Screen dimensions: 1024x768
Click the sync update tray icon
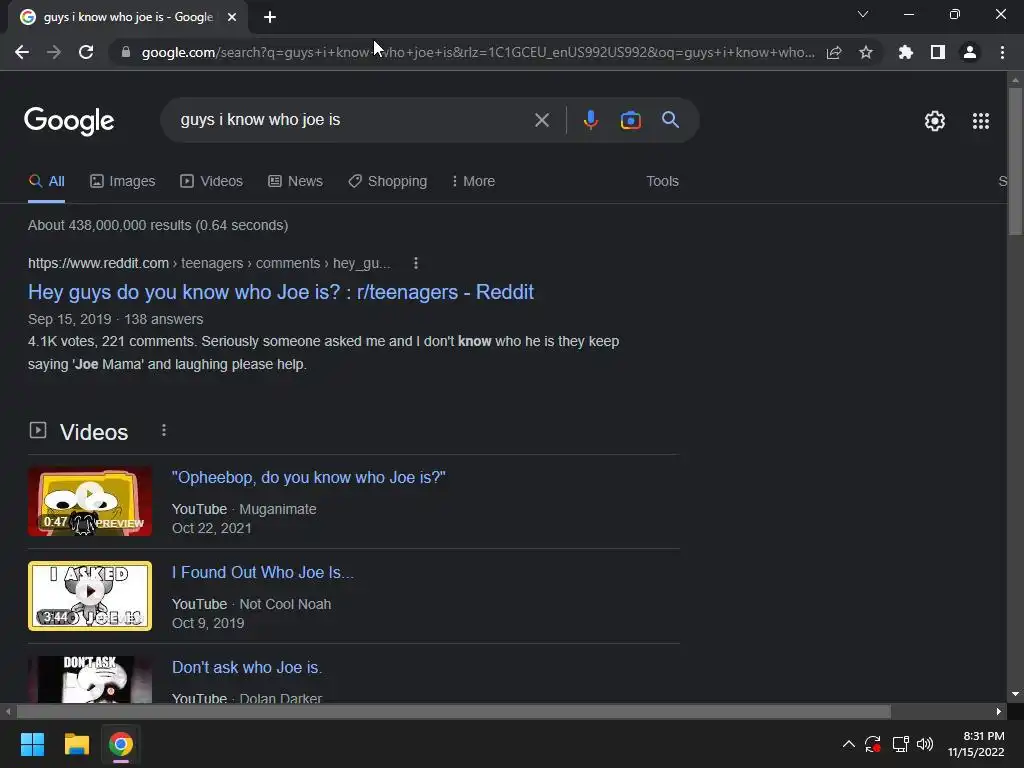coord(873,744)
